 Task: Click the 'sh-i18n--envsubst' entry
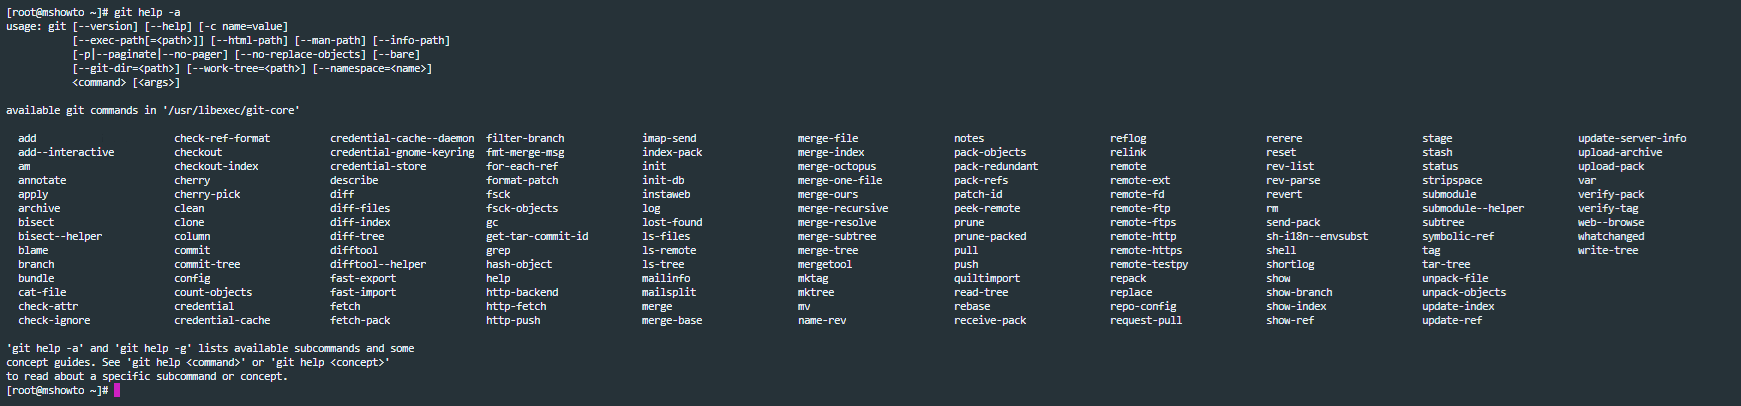click(x=1317, y=236)
